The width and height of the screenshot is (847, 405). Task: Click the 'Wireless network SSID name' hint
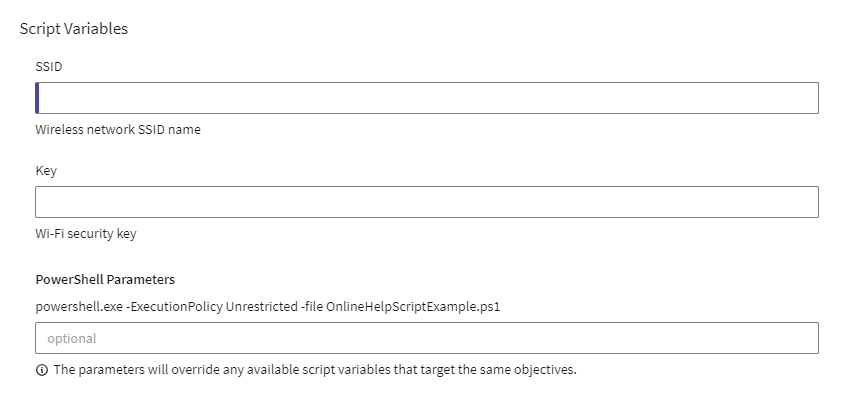pyautogui.click(x=118, y=130)
